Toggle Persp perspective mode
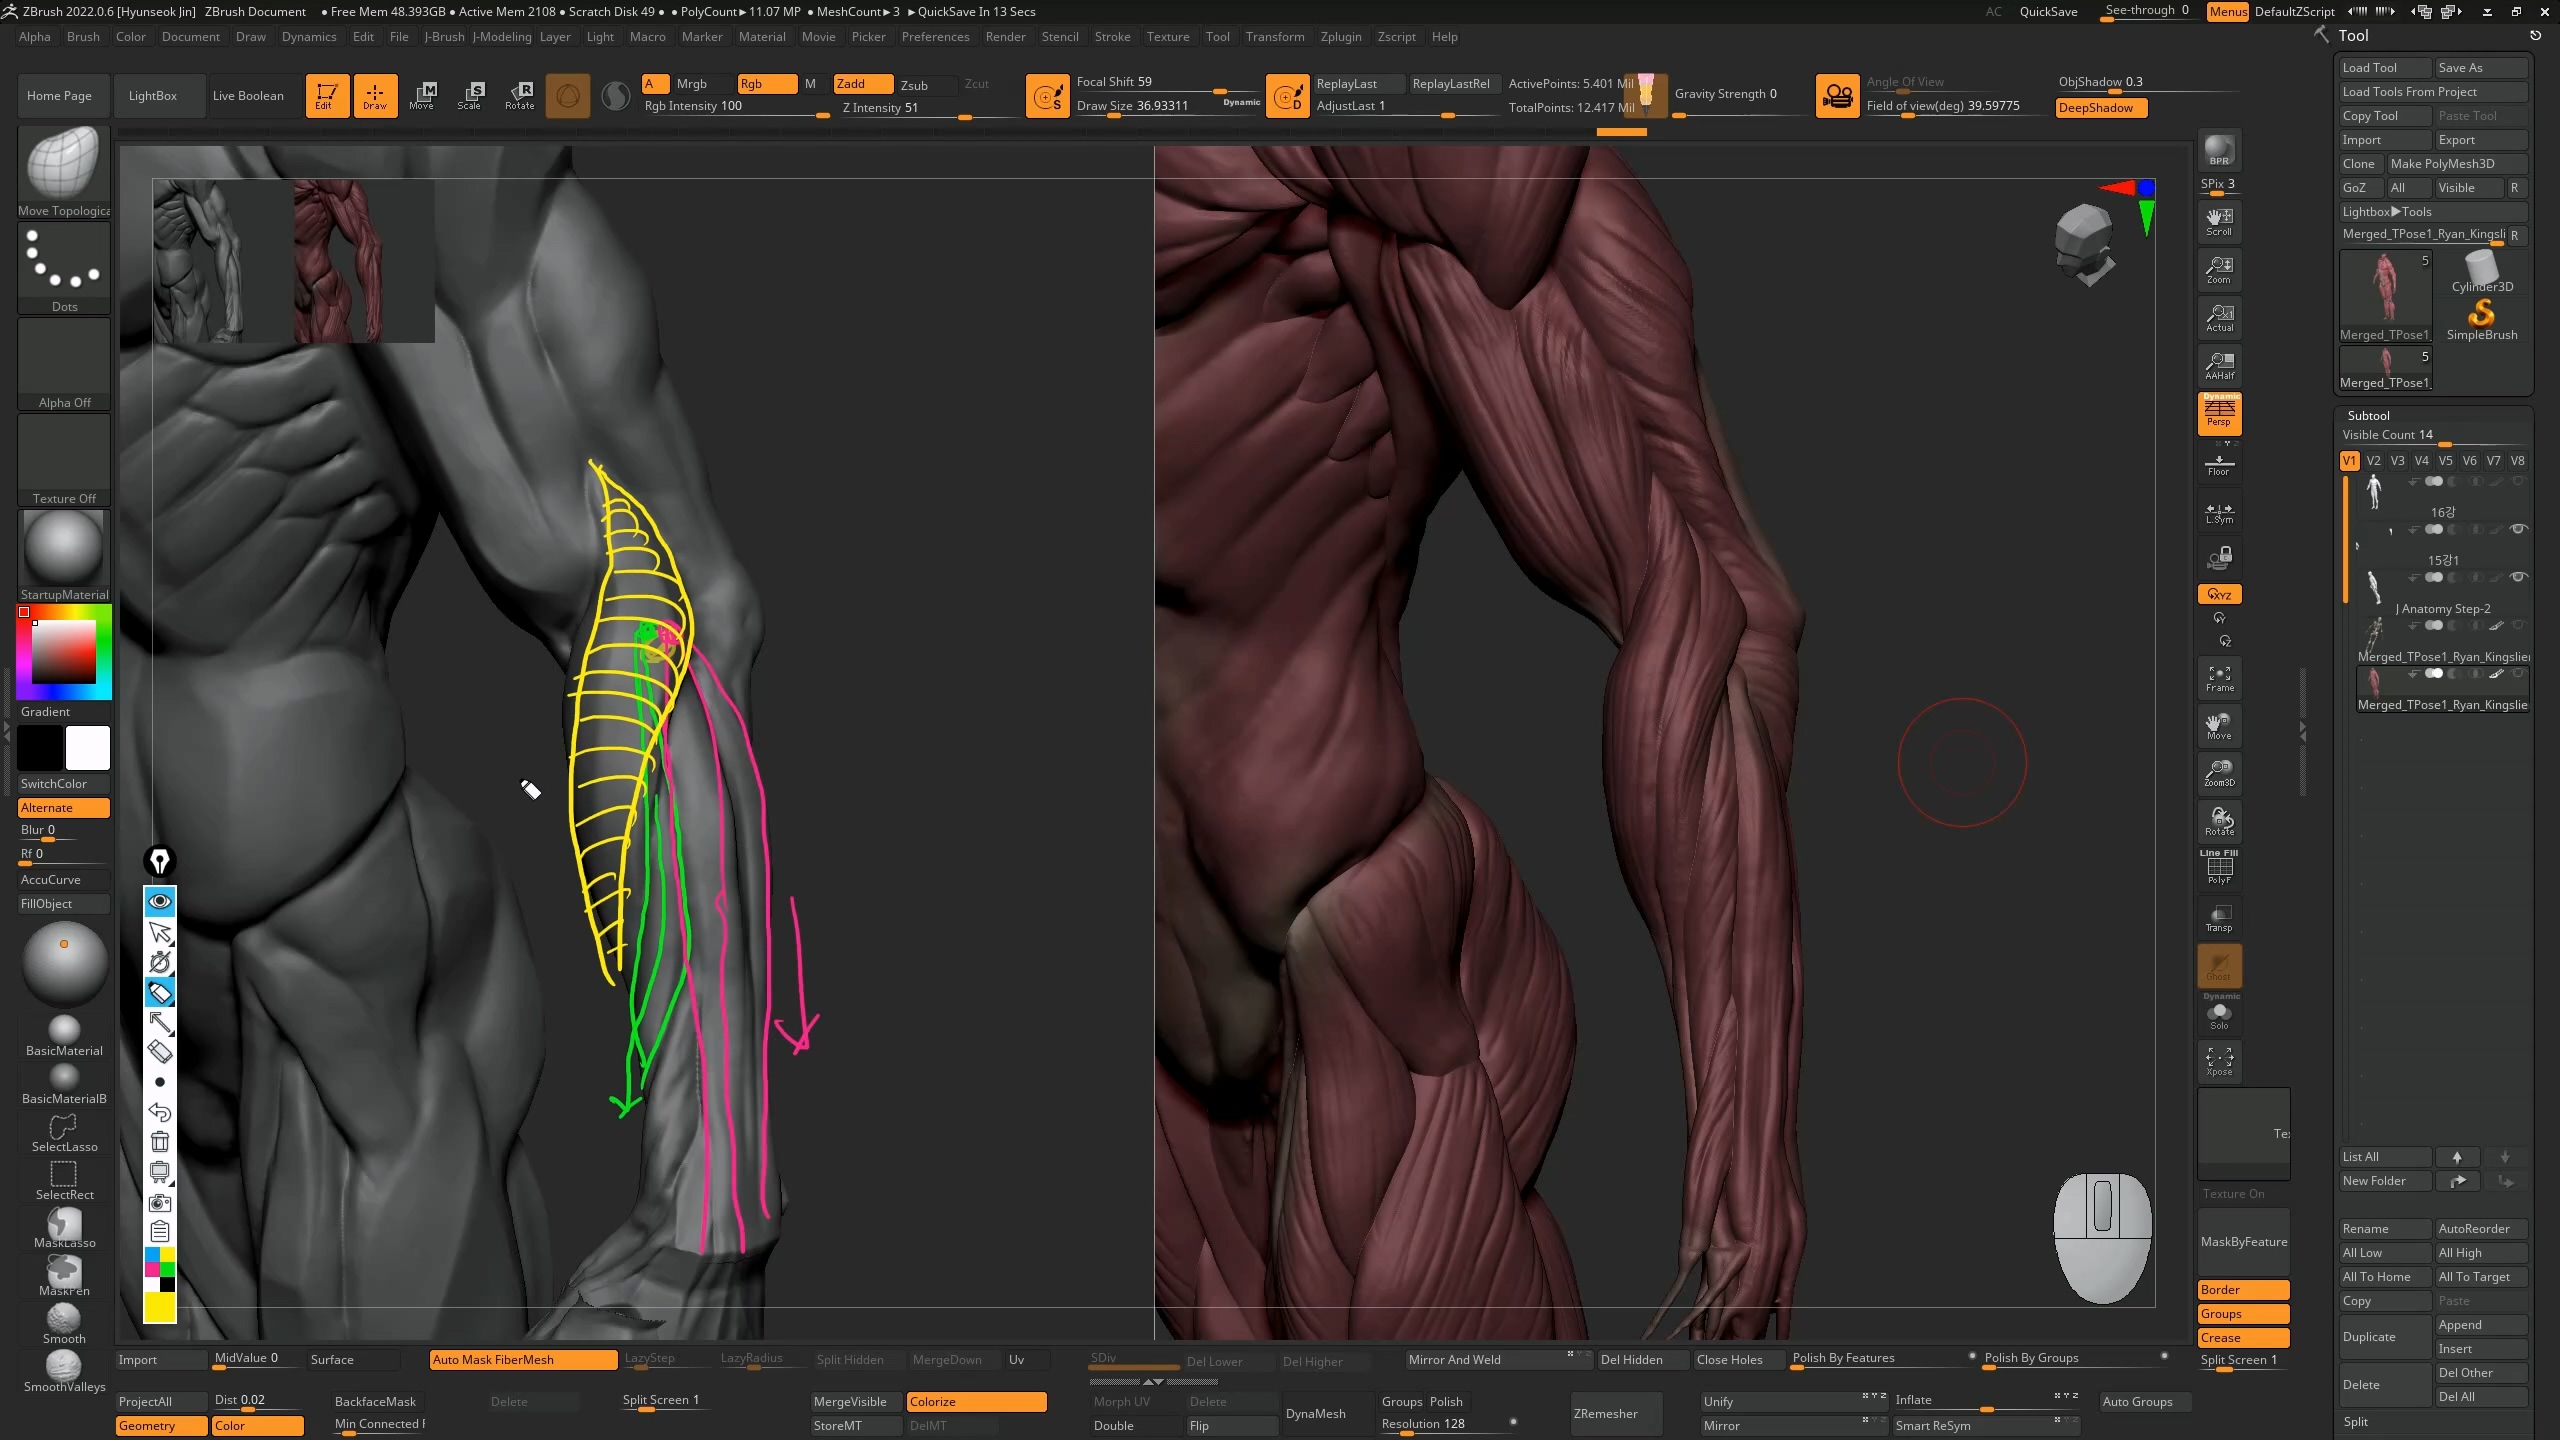This screenshot has width=2560, height=1440. [x=2219, y=413]
